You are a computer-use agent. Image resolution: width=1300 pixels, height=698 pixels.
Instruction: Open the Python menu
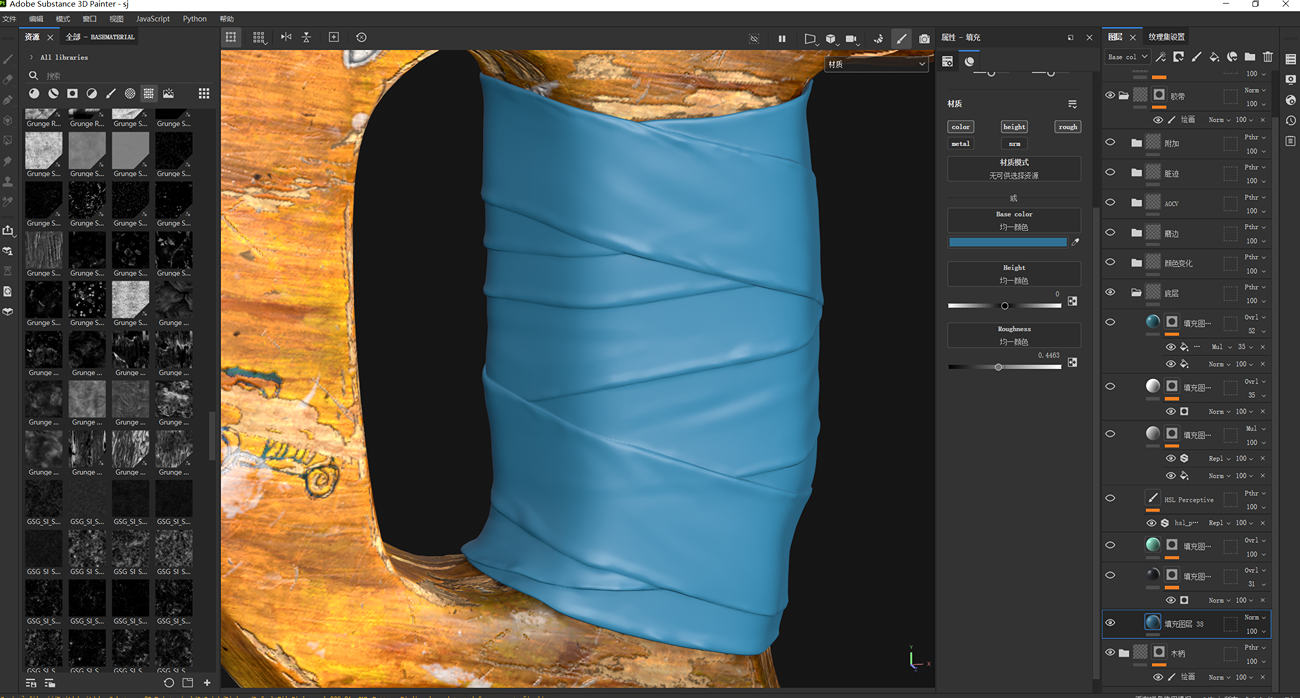point(194,19)
